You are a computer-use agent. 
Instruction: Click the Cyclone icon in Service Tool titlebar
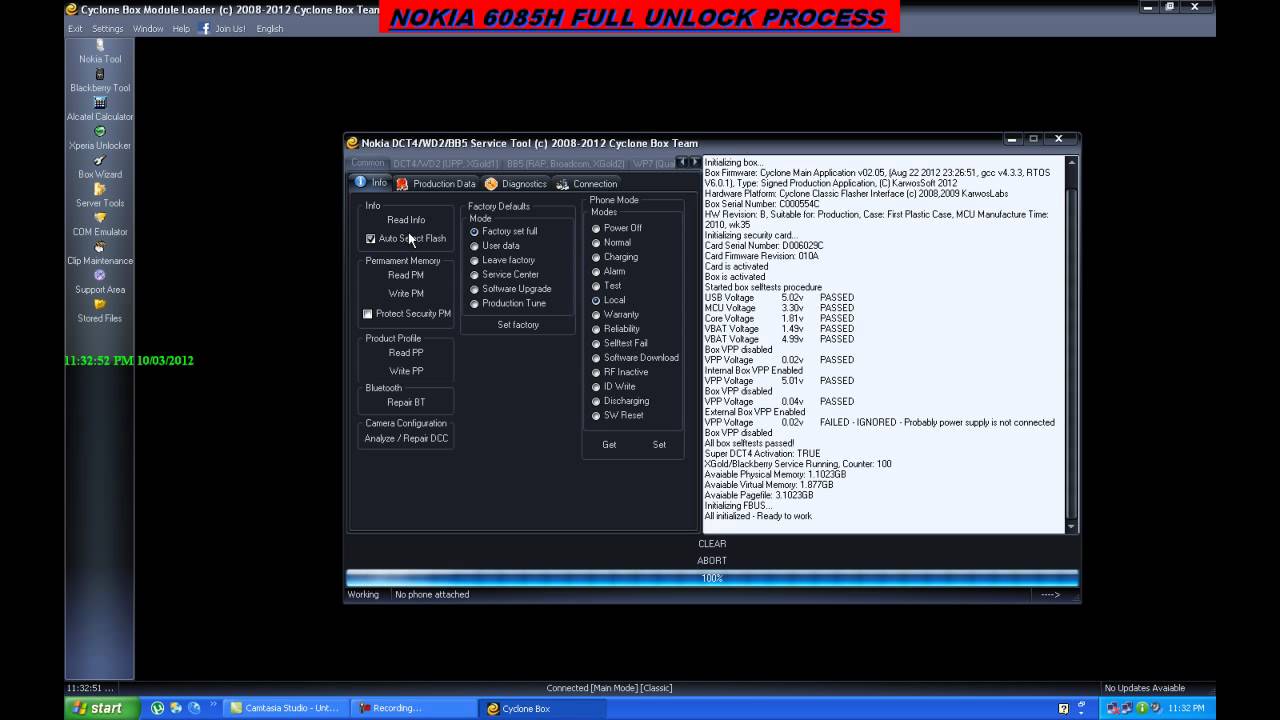pos(352,143)
